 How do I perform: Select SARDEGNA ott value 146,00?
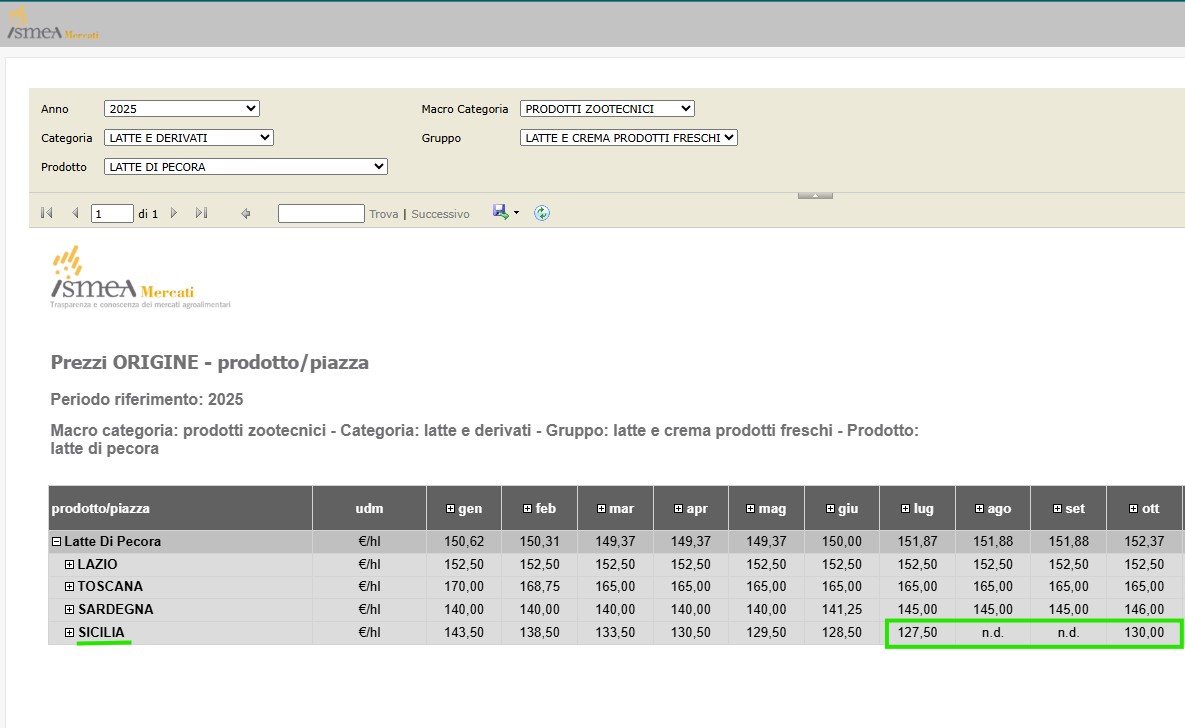[x=1144, y=609]
